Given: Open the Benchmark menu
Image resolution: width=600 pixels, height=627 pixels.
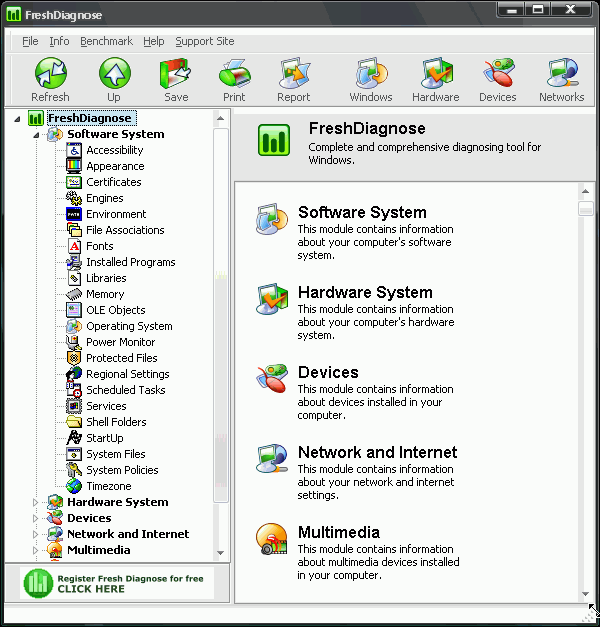Looking at the screenshot, I should [x=106, y=41].
